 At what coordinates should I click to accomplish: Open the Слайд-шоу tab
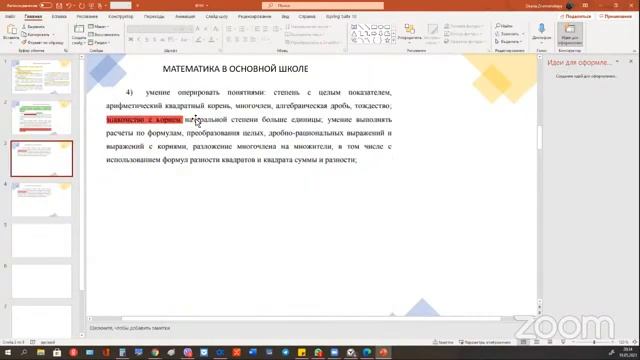coord(216,17)
